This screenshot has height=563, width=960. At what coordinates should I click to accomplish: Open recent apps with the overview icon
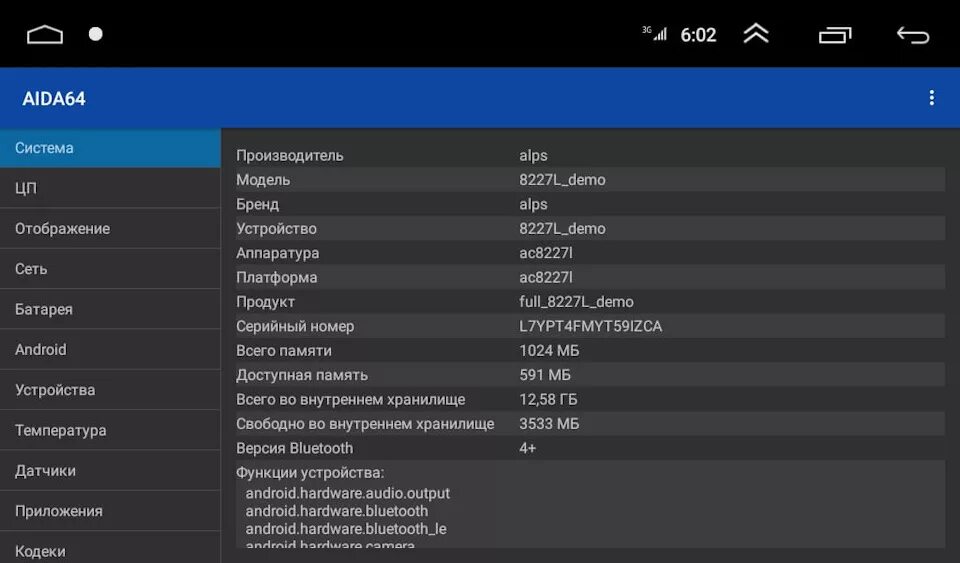click(x=835, y=35)
